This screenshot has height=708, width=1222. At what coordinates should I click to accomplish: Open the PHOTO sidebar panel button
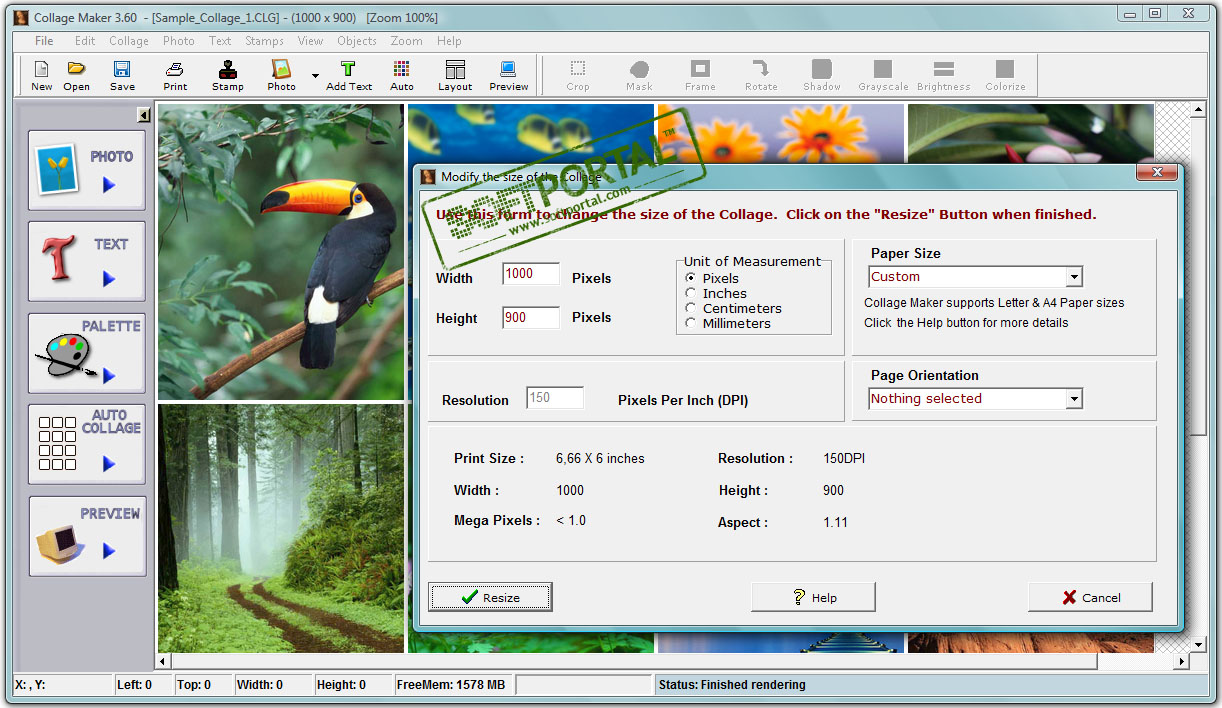tap(87, 170)
